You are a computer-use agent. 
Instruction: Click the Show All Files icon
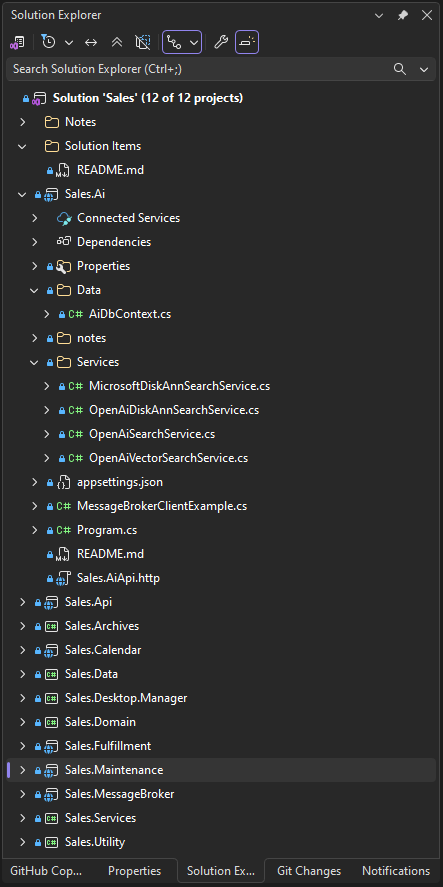(143, 42)
